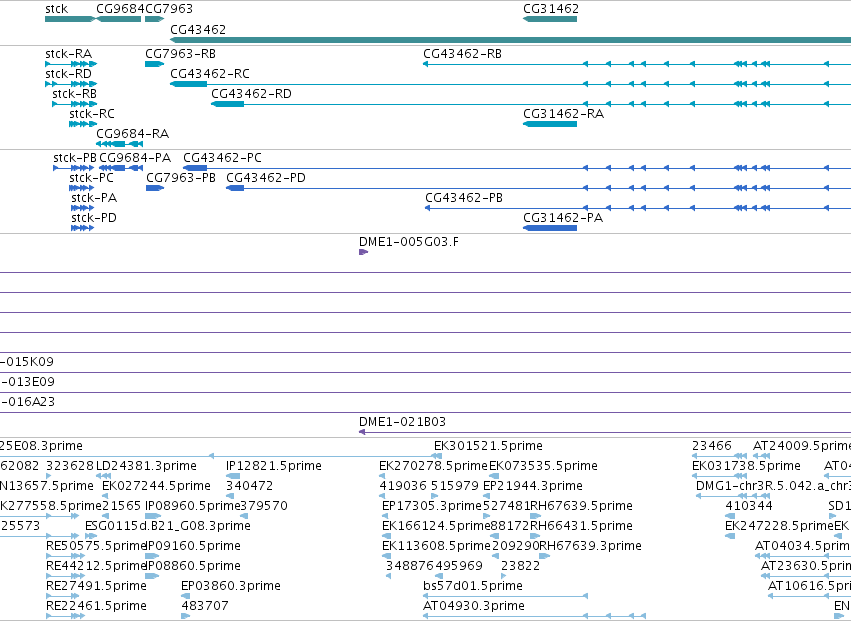This screenshot has width=851, height=621.
Task: Click EST label RE22461.5prime
Action: pos(96,607)
